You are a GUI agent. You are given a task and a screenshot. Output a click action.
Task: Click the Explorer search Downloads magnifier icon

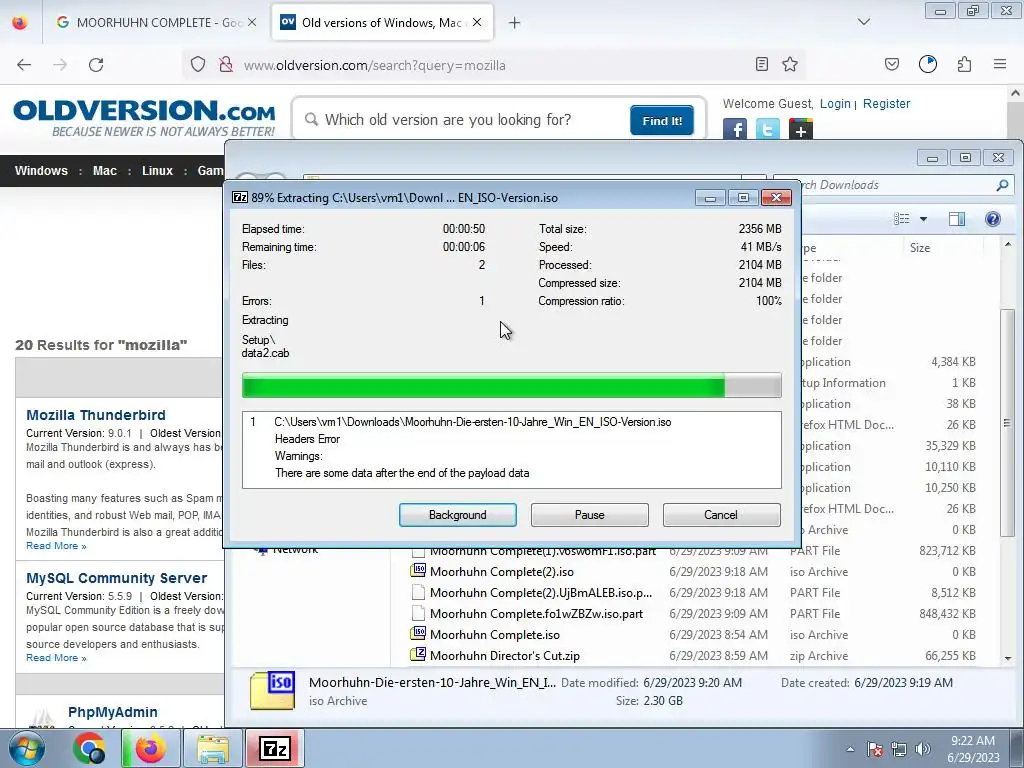pos(1002,185)
